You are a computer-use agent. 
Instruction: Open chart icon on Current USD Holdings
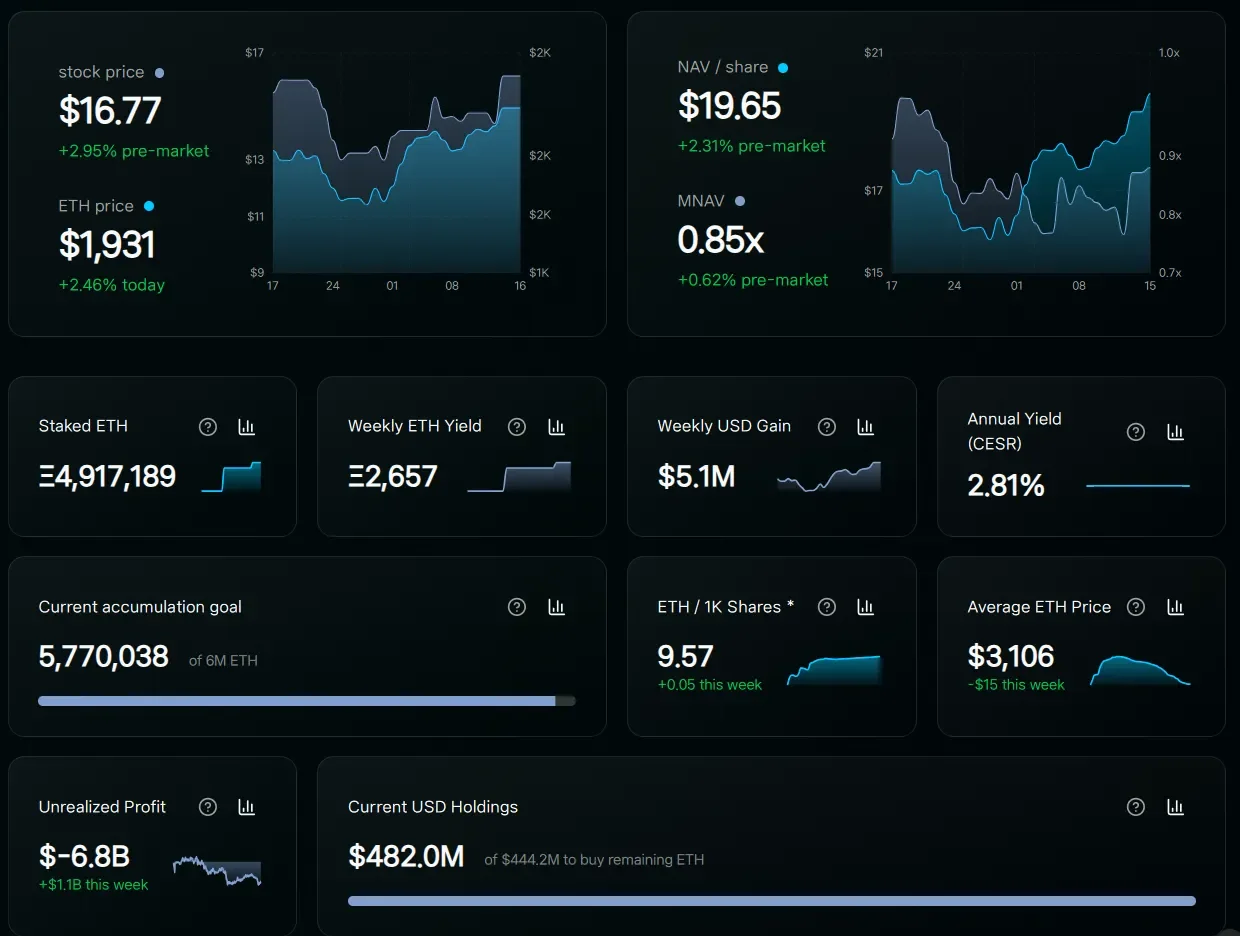1176,807
